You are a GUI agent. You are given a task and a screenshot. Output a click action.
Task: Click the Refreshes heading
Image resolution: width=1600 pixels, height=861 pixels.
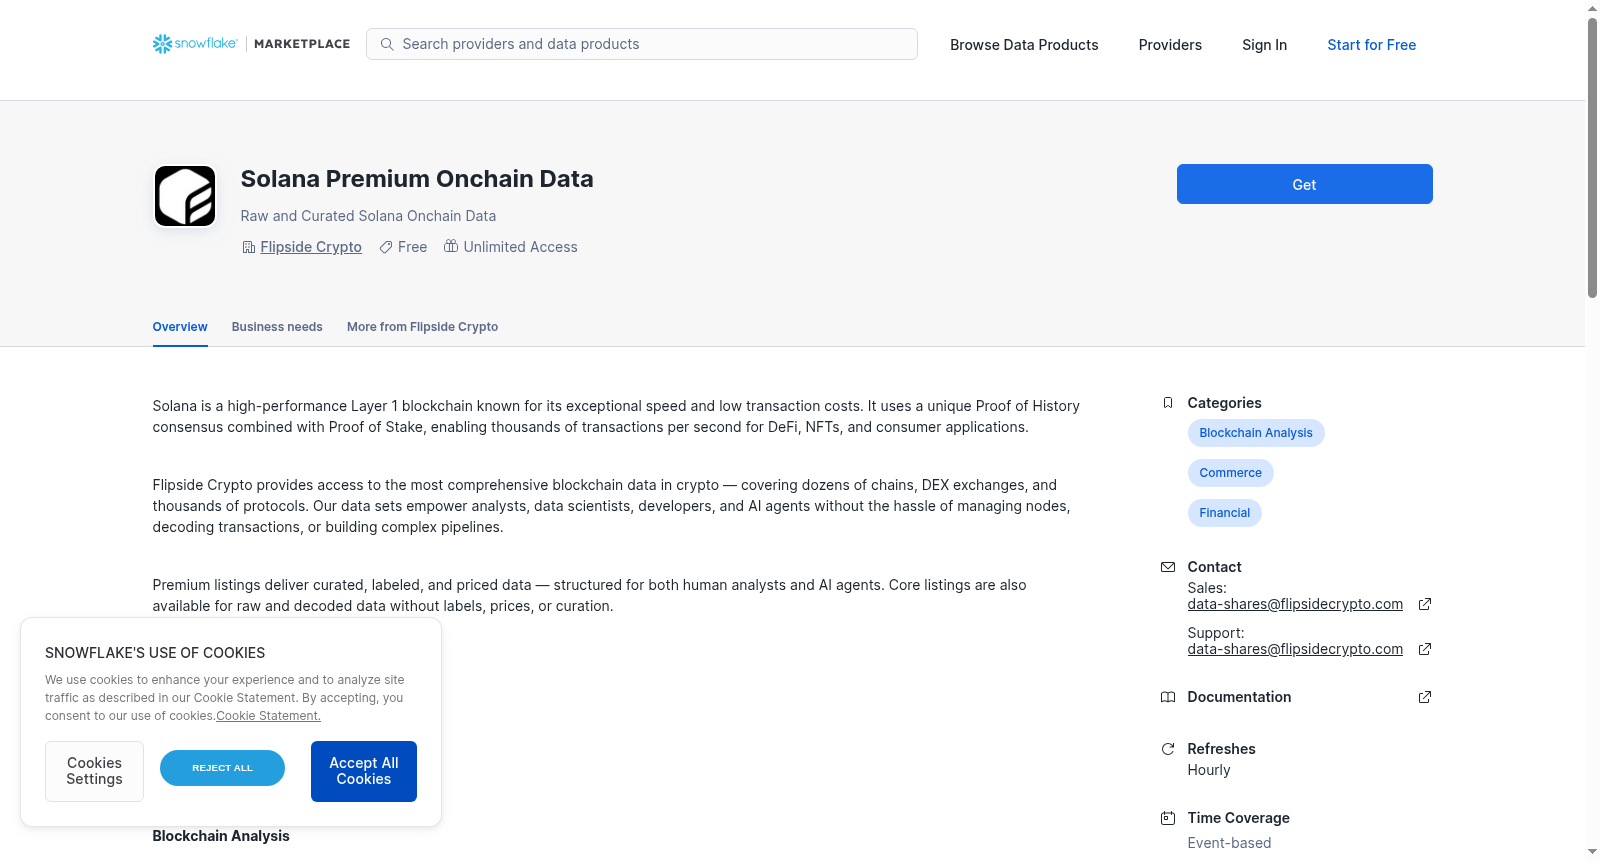pos(1221,749)
